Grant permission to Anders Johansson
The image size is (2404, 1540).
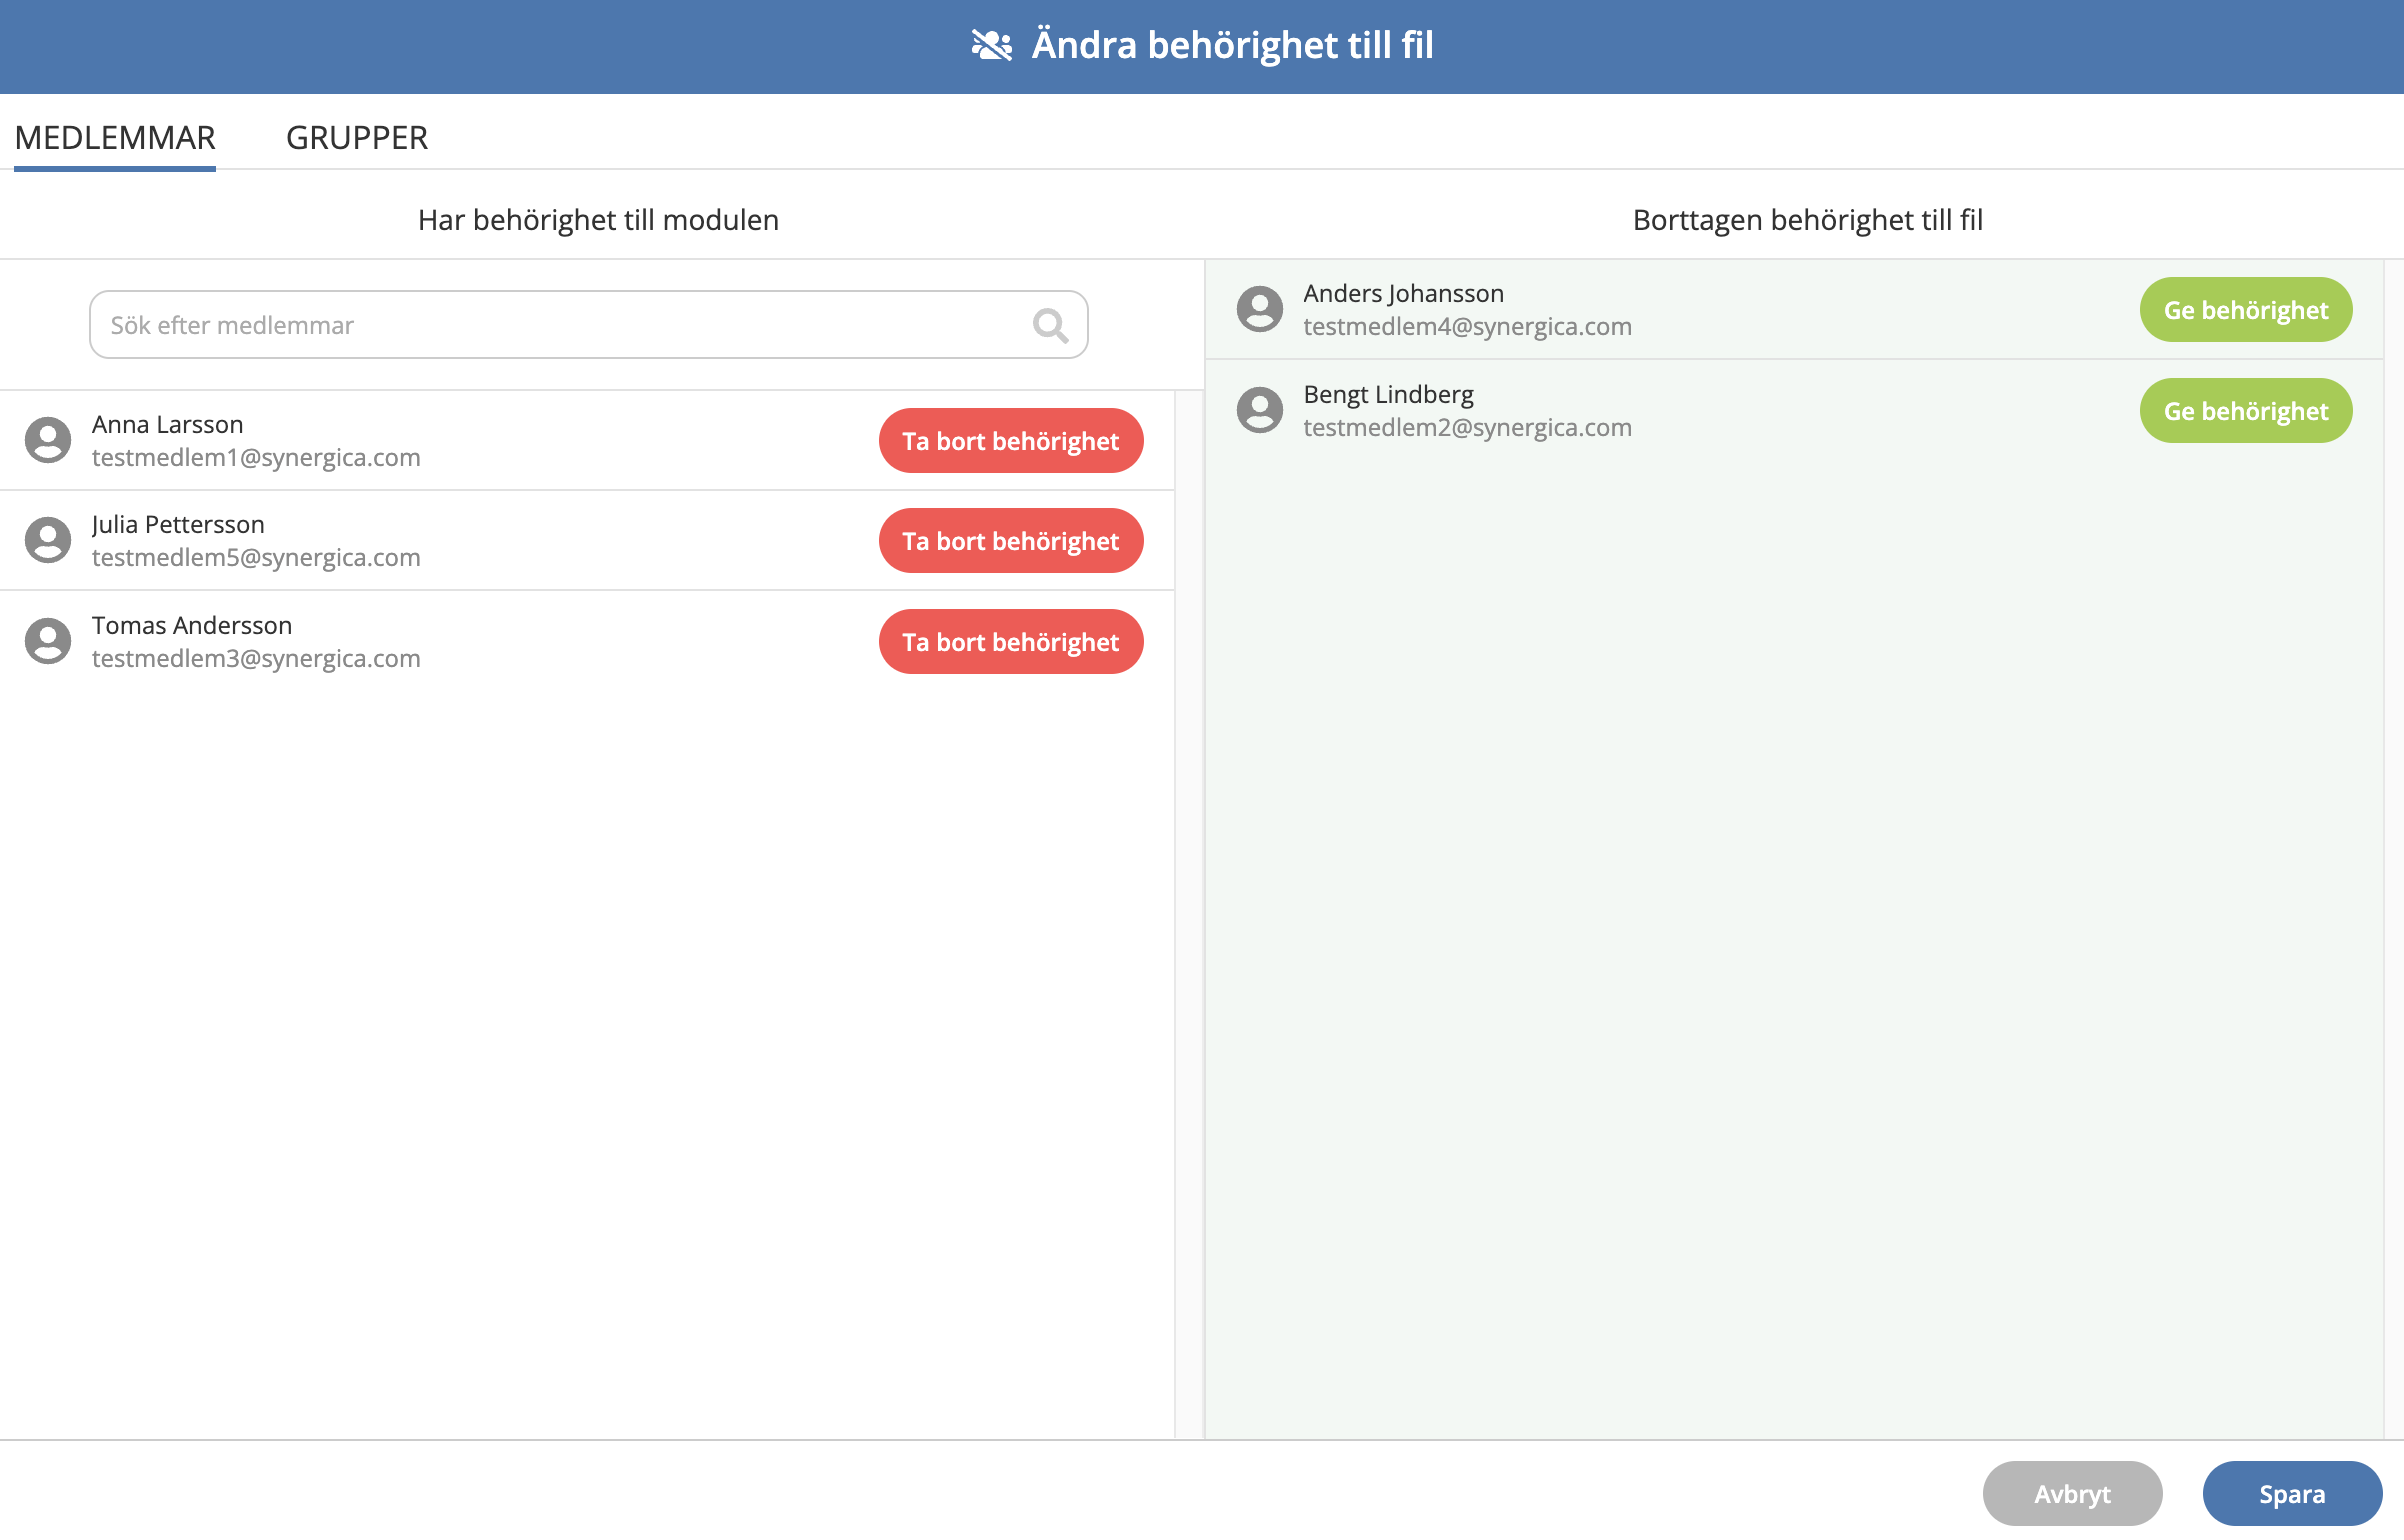[x=2246, y=309]
